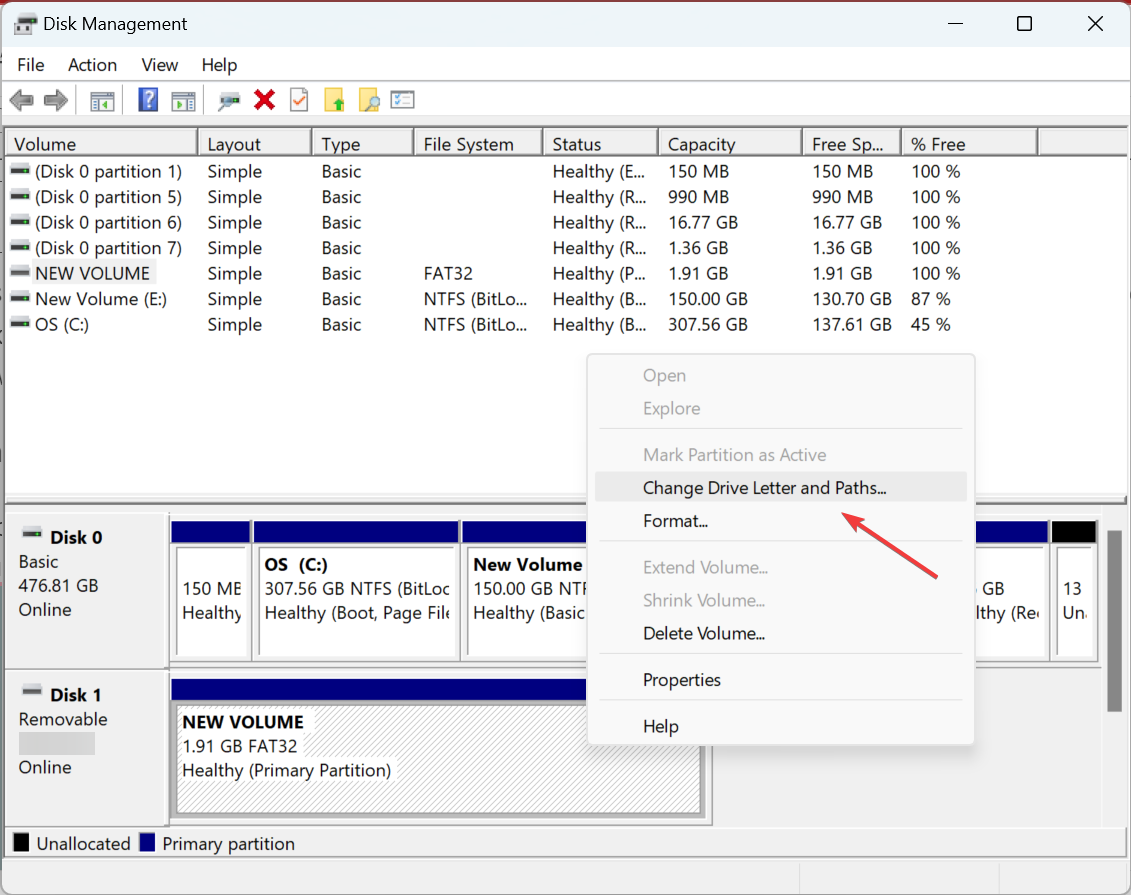1131x895 pixels.
Task: Sort by the Capacity column header
Action: pos(729,144)
